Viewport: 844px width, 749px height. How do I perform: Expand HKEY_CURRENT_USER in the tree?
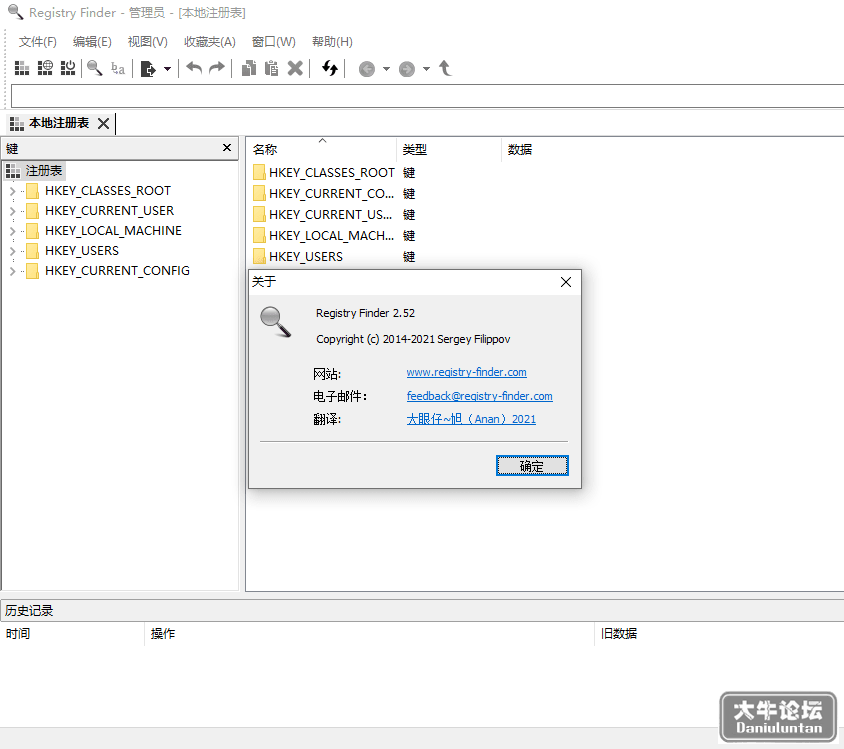point(12,211)
